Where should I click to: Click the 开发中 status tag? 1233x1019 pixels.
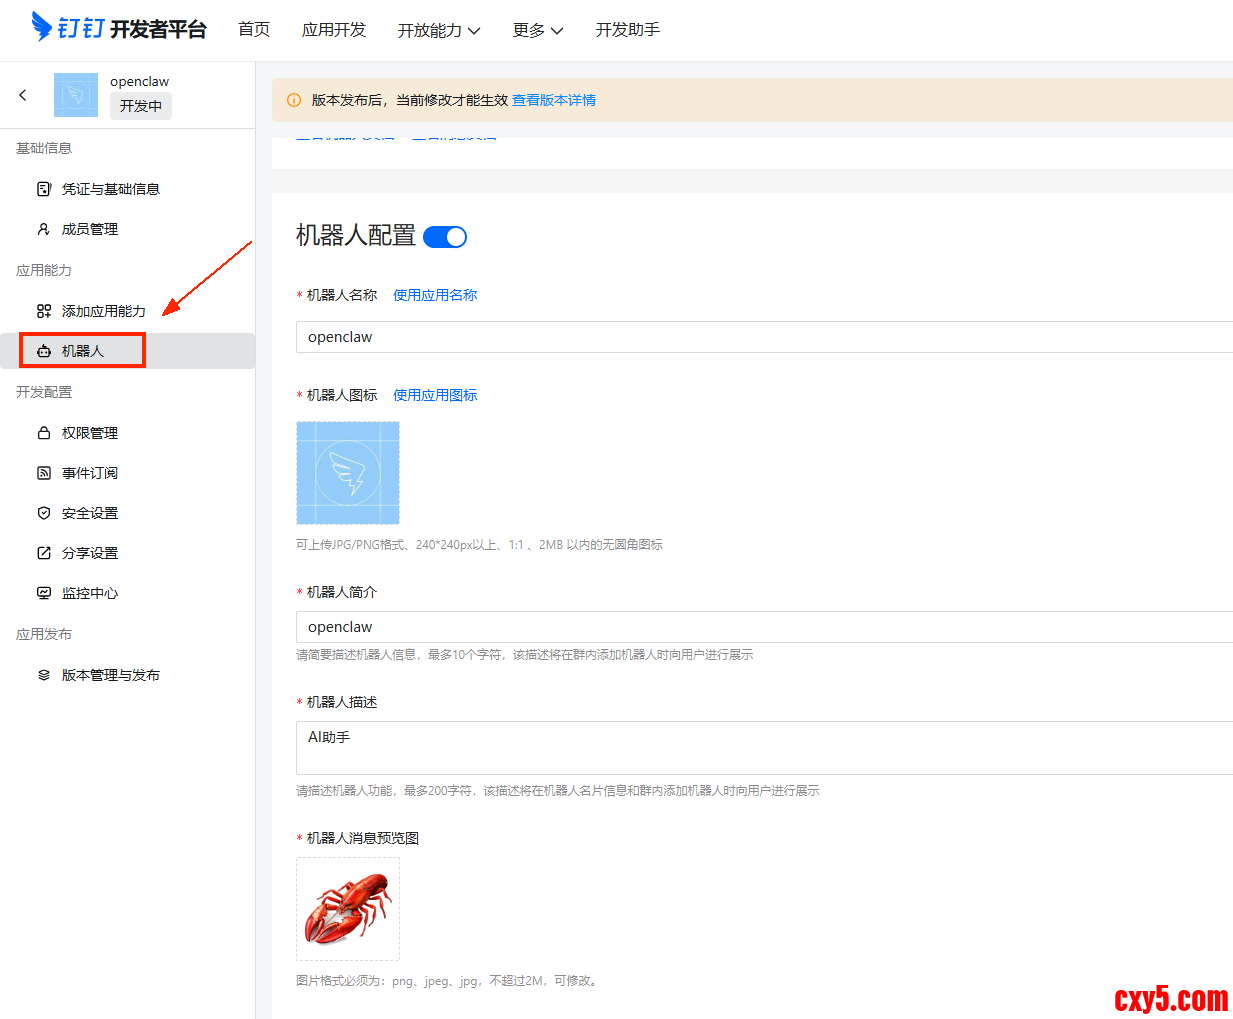point(141,106)
